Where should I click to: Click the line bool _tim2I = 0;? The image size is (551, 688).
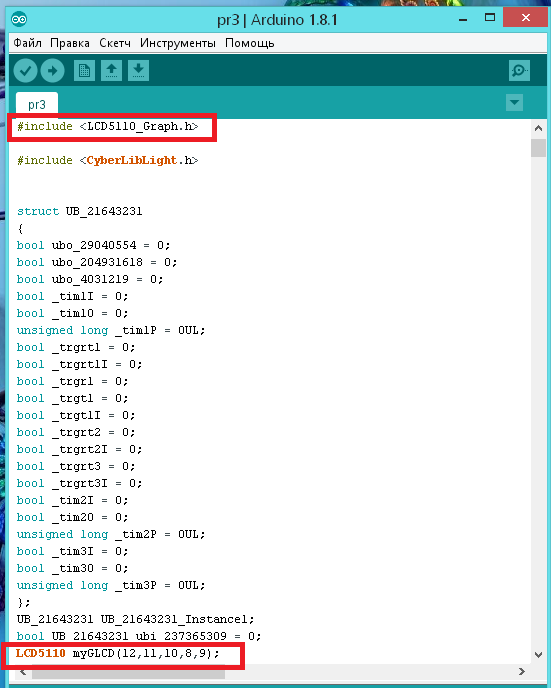pyautogui.click(x=72, y=501)
